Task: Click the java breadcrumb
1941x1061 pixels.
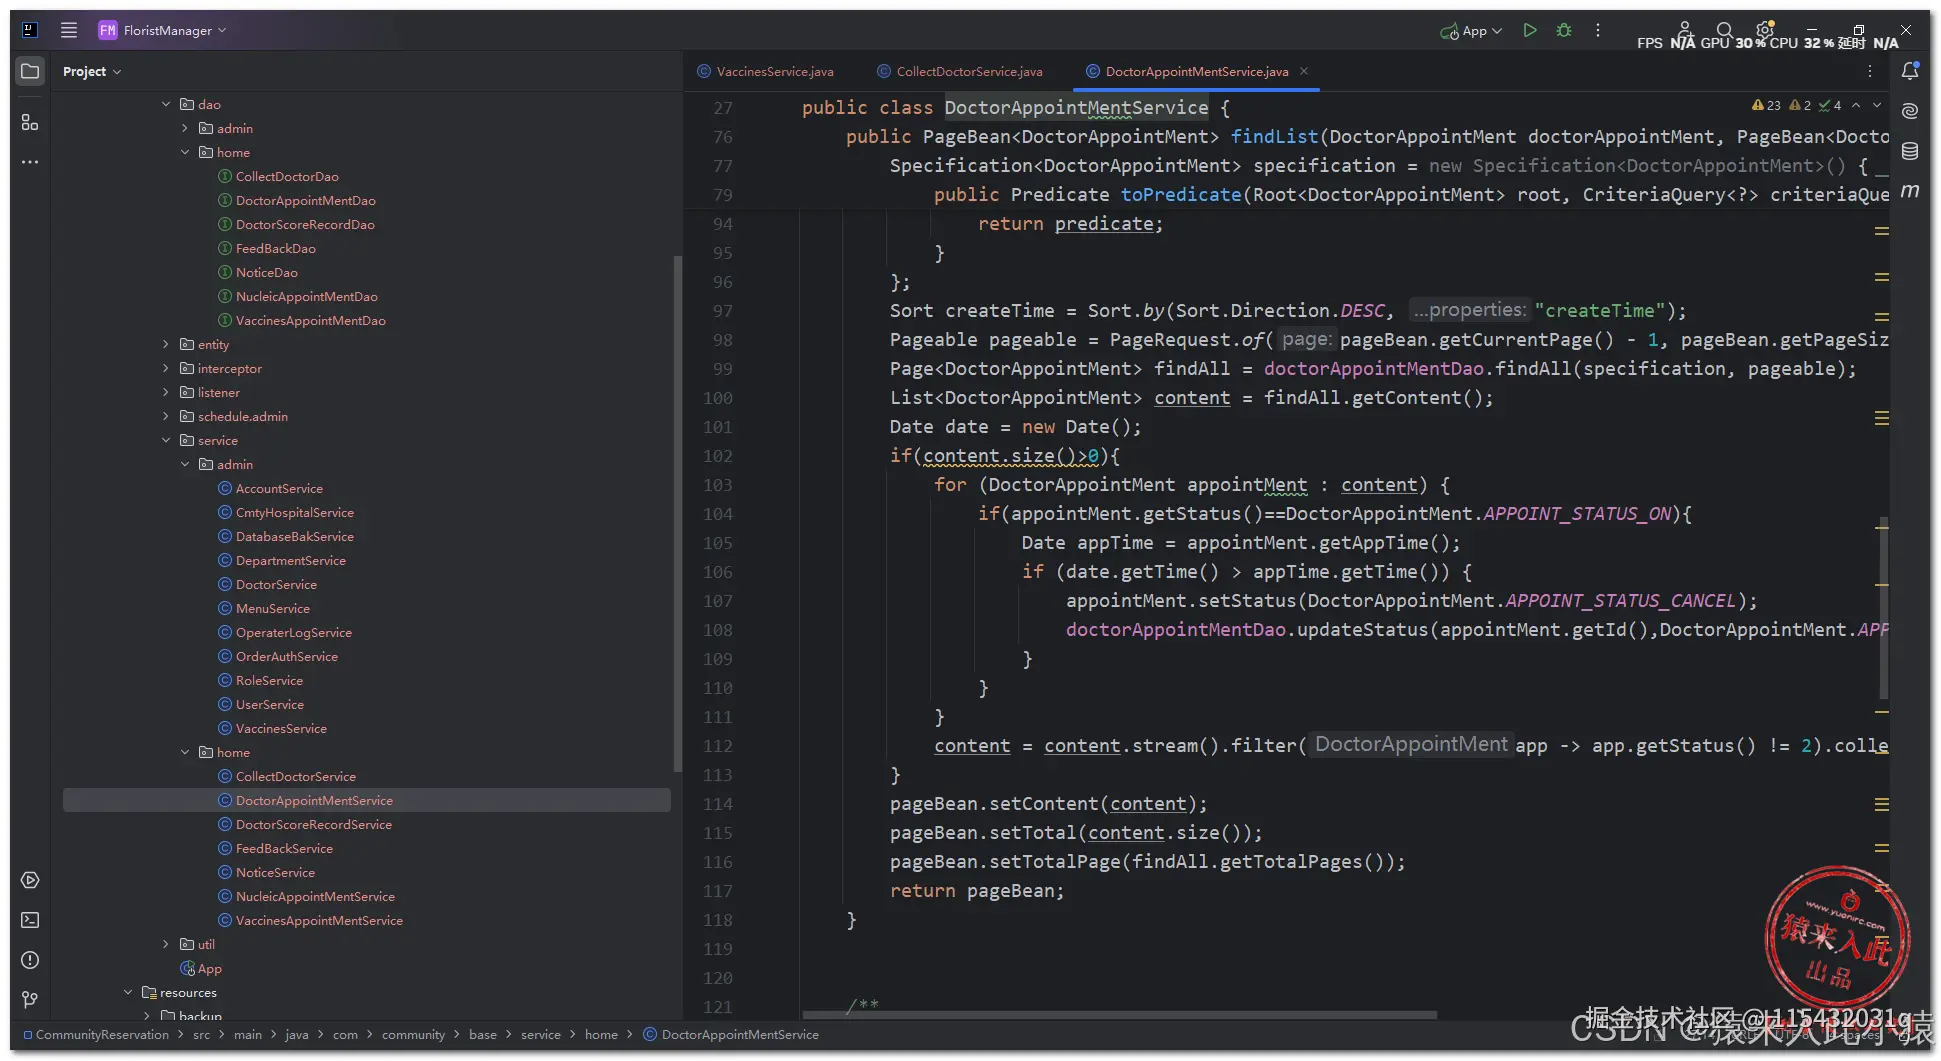Action: point(296,1034)
